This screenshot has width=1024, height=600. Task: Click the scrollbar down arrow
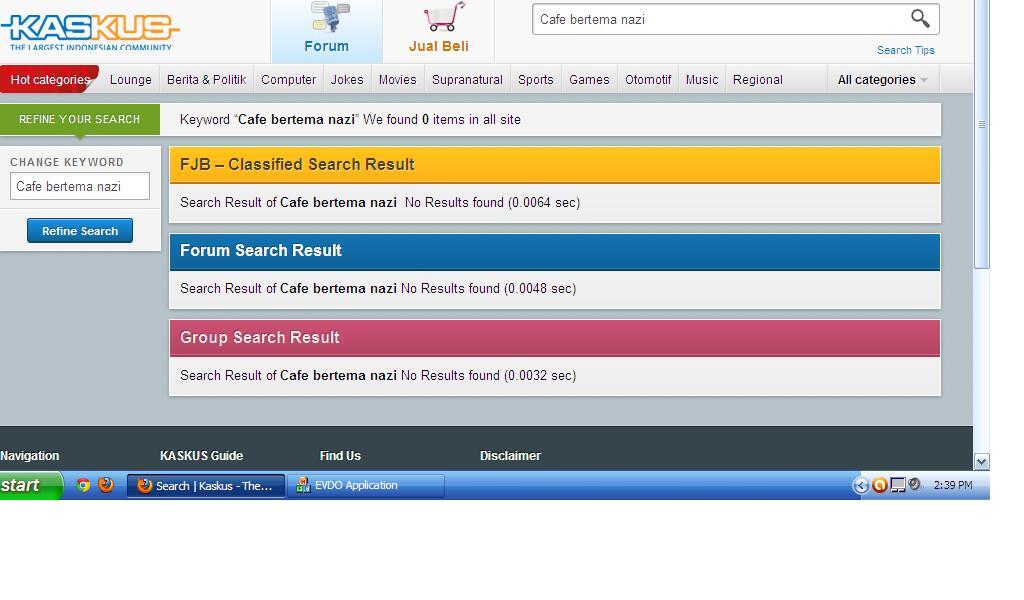(981, 462)
